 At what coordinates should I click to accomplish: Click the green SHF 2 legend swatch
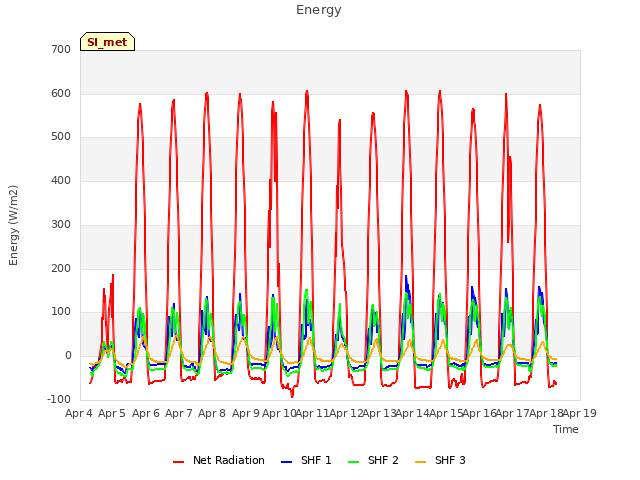tap(353, 462)
